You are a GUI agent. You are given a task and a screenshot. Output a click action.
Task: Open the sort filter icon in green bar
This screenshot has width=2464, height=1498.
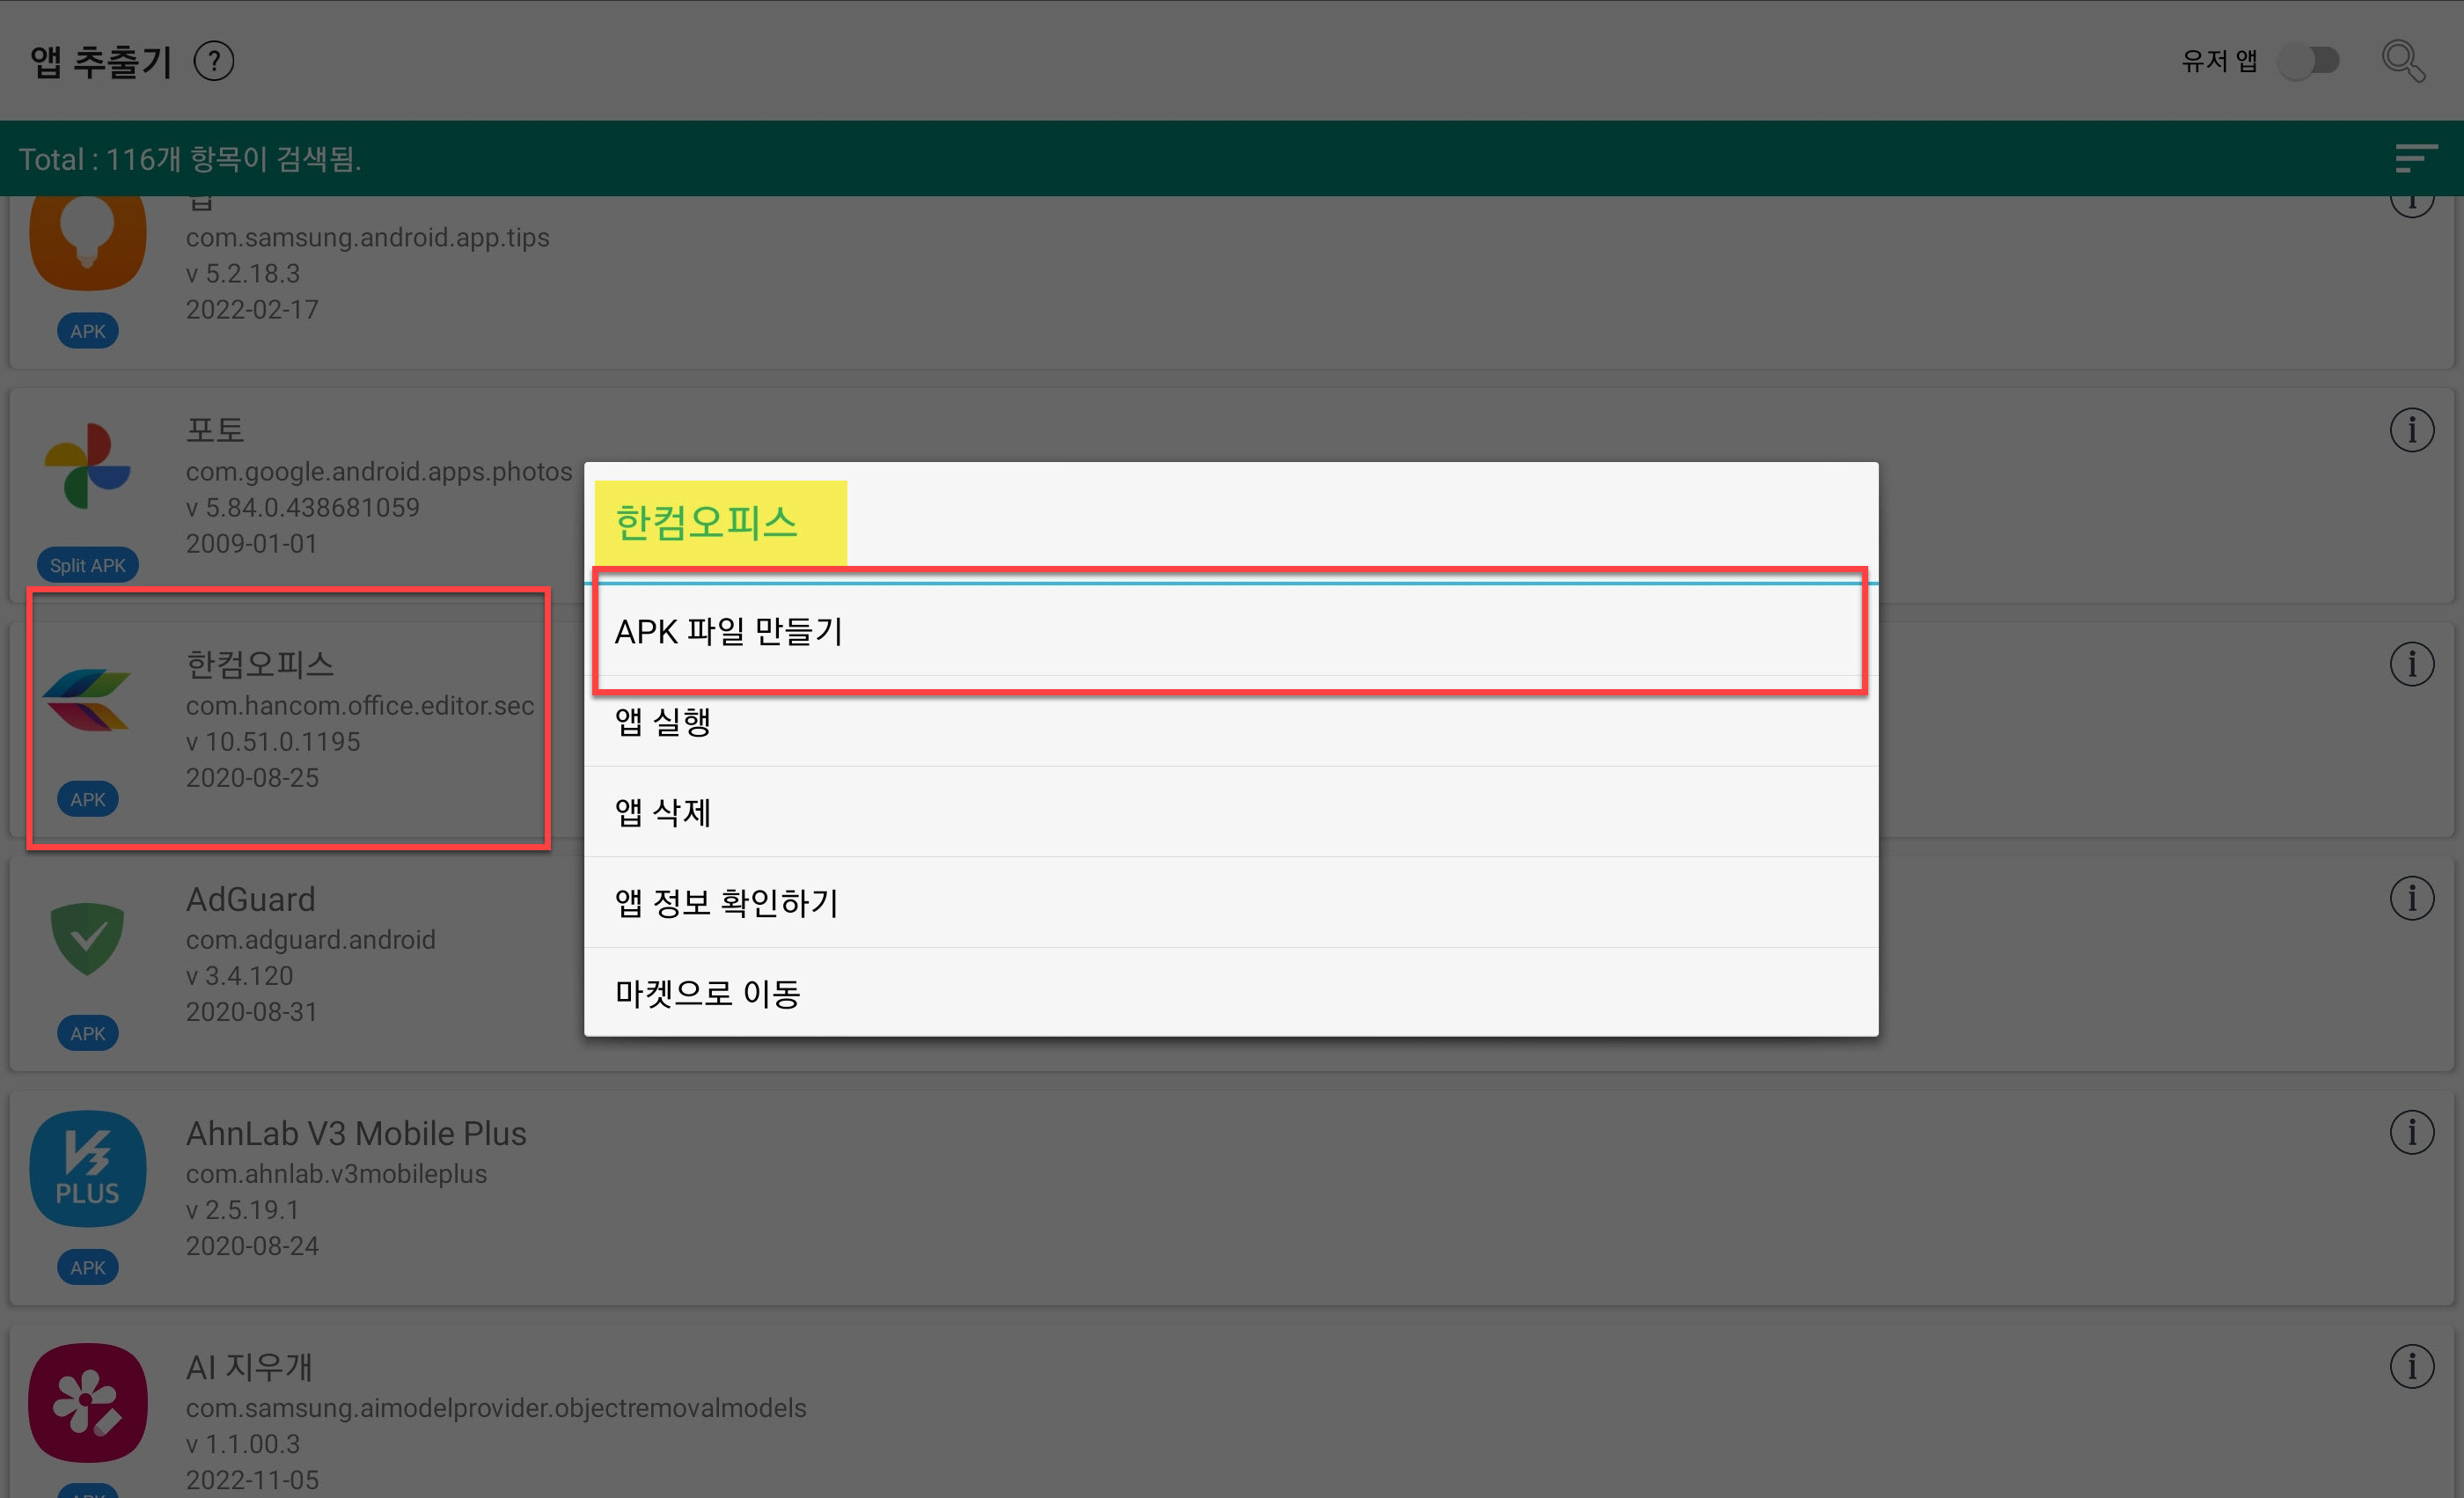[2415, 158]
